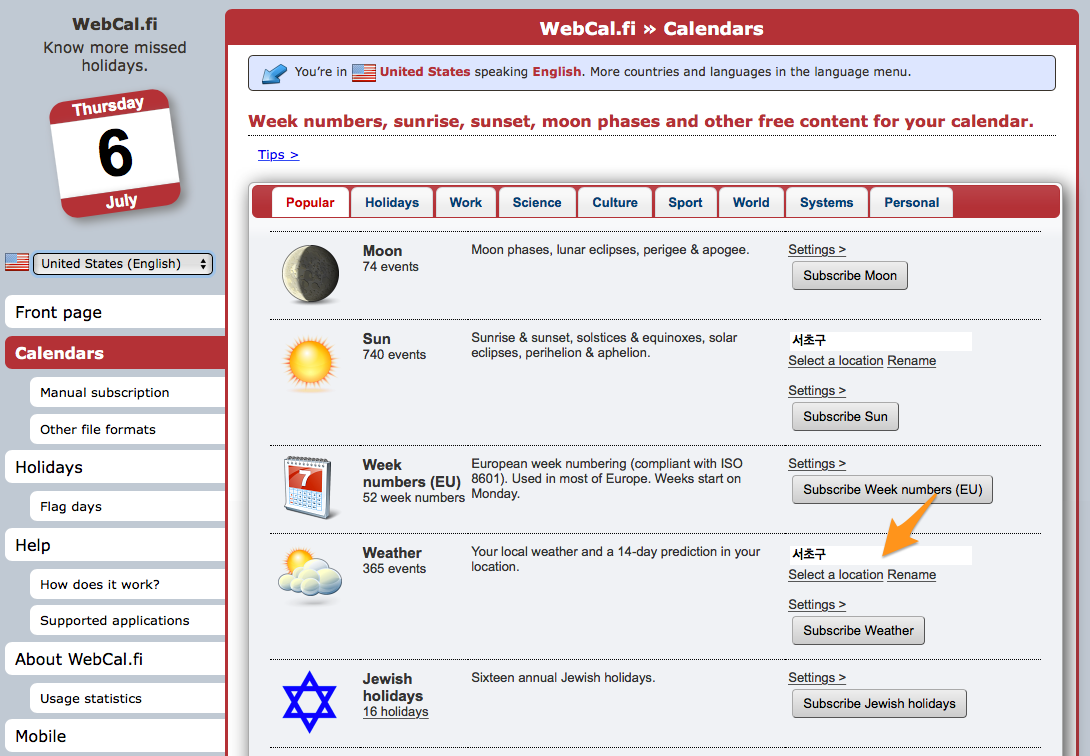Subscribe to the Moon calendar
Screen dimensions: 1090x756
849,276
